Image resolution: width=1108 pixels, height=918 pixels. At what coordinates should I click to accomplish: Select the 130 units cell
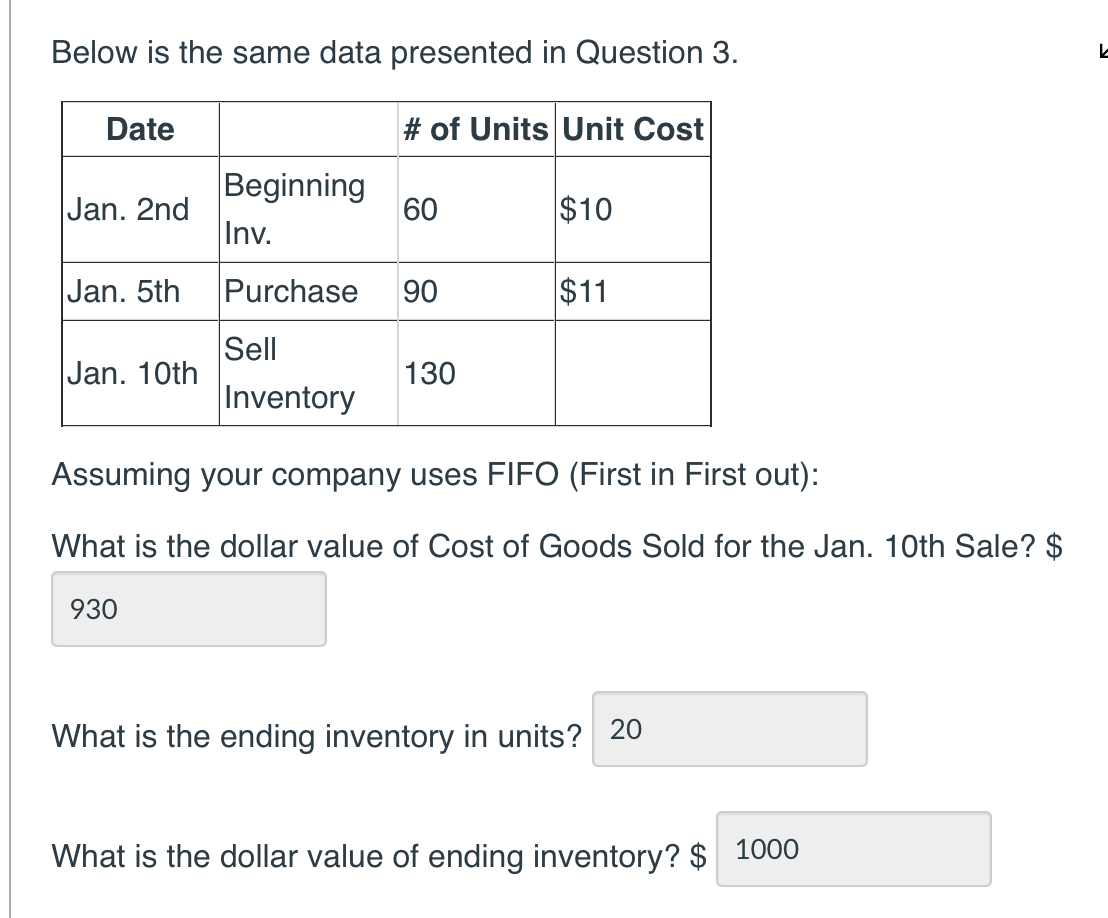click(429, 374)
